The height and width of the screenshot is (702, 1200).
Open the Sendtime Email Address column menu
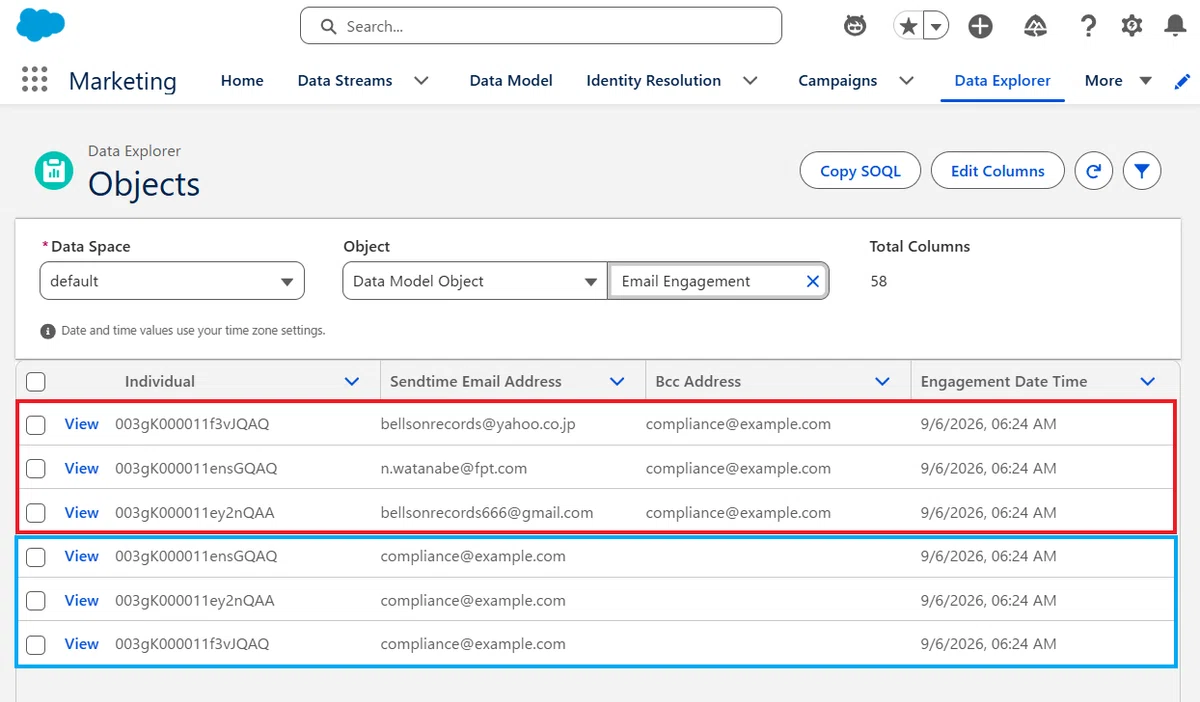tap(617, 381)
